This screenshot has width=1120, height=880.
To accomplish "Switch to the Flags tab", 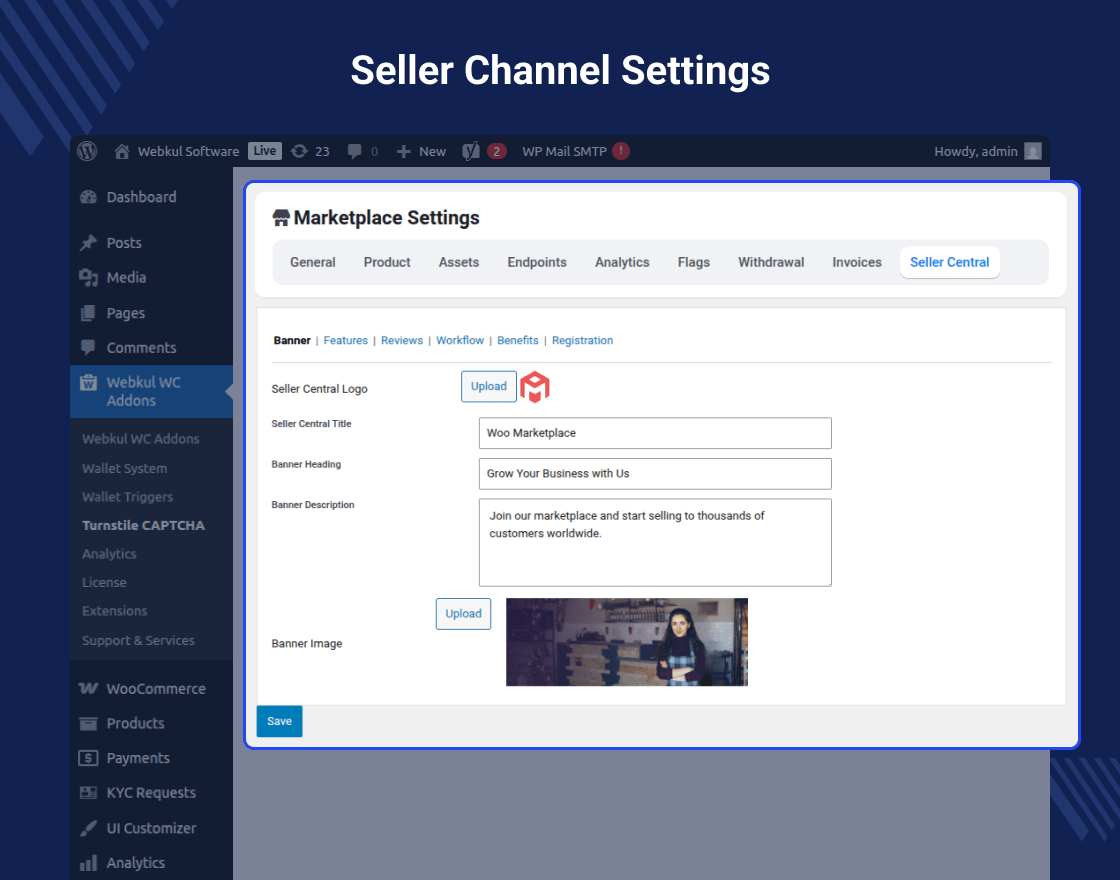I will tap(694, 262).
